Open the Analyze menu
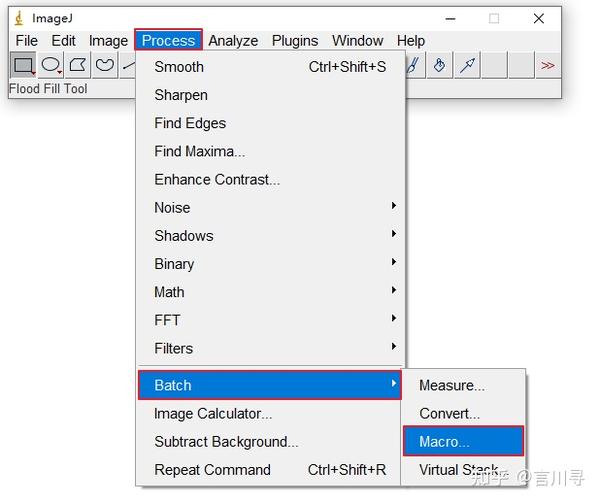600x503 pixels. (x=233, y=41)
